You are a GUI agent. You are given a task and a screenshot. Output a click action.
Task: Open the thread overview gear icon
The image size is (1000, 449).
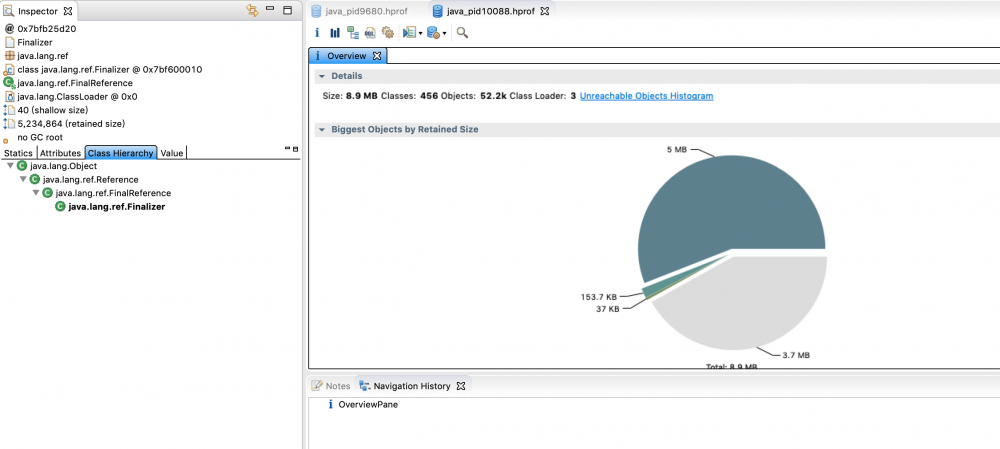click(x=387, y=33)
